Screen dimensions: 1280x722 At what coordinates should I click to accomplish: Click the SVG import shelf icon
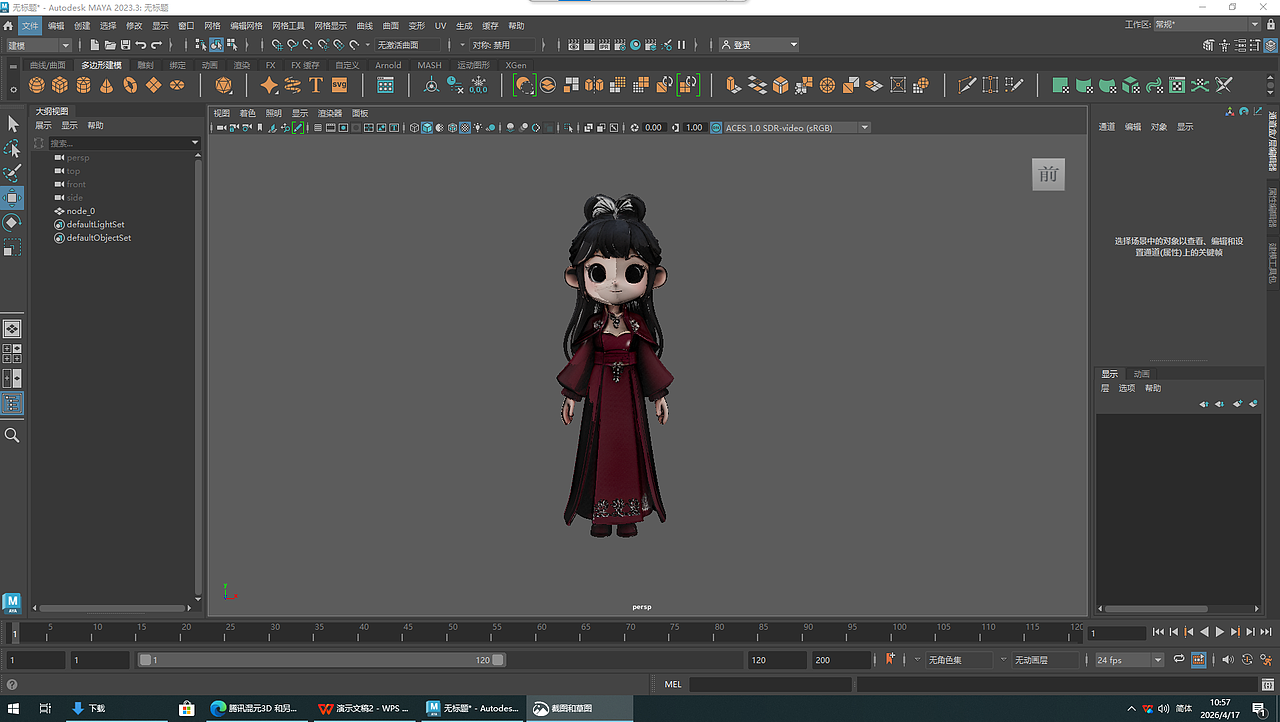tap(339, 85)
